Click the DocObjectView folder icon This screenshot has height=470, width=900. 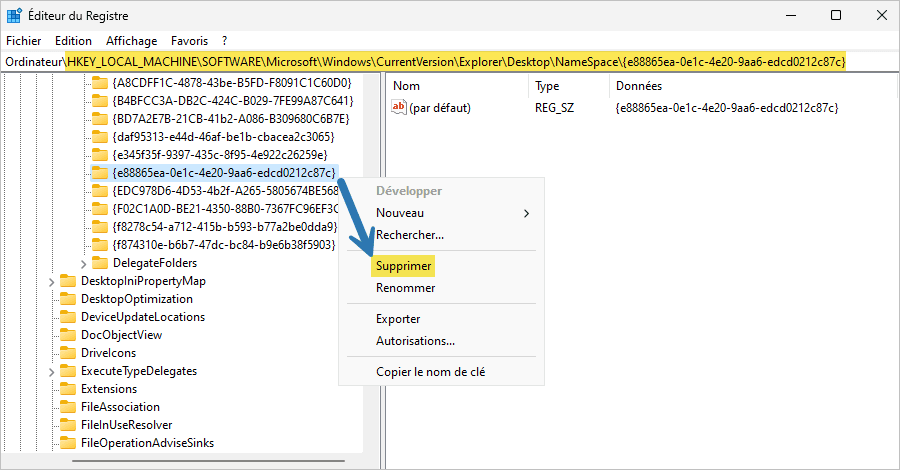(68, 335)
